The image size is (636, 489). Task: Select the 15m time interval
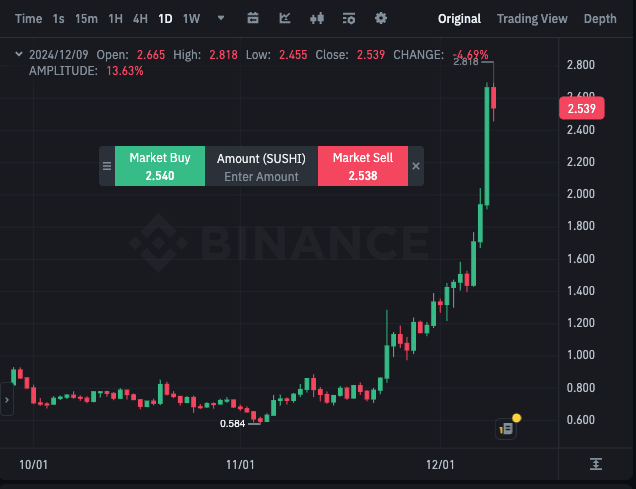(86, 18)
